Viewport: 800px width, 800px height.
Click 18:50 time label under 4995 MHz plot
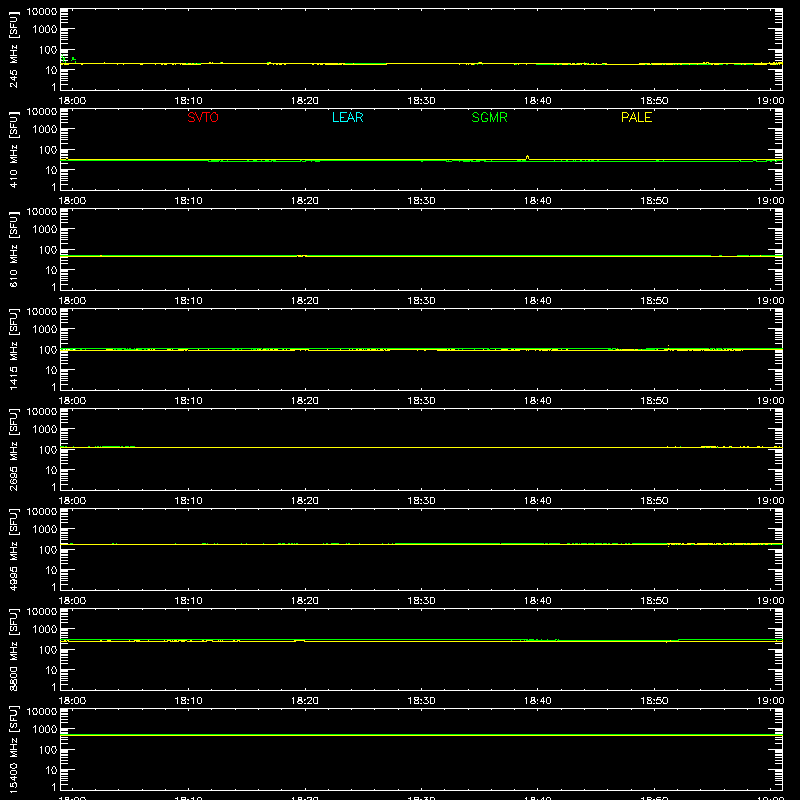coord(654,601)
